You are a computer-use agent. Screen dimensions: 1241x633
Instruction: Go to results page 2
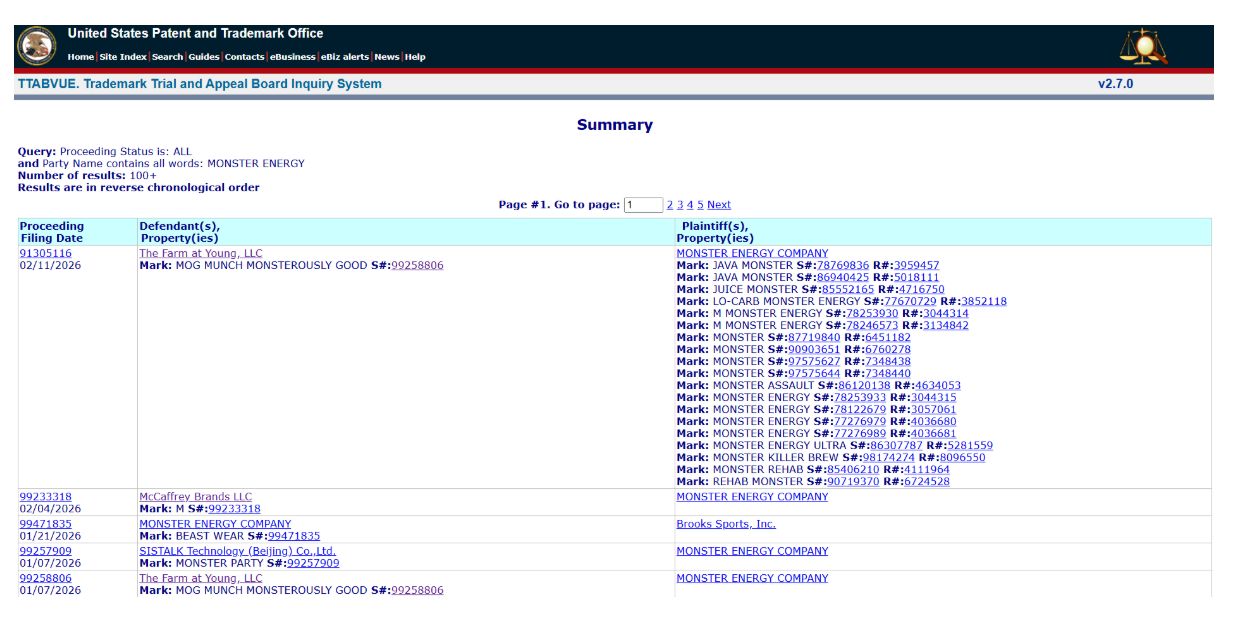tap(670, 205)
